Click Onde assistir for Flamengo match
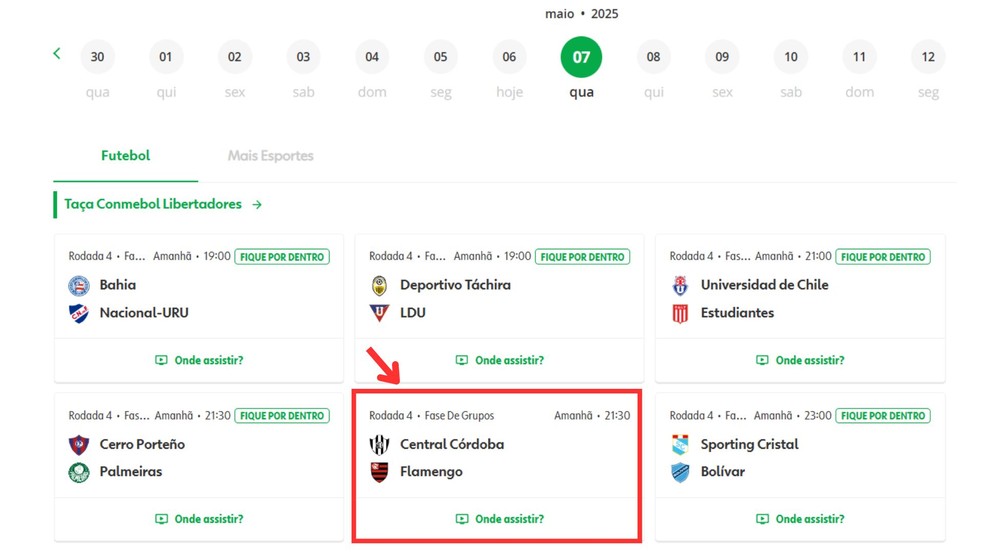Viewport: 984px width, 554px height. (500, 519)
